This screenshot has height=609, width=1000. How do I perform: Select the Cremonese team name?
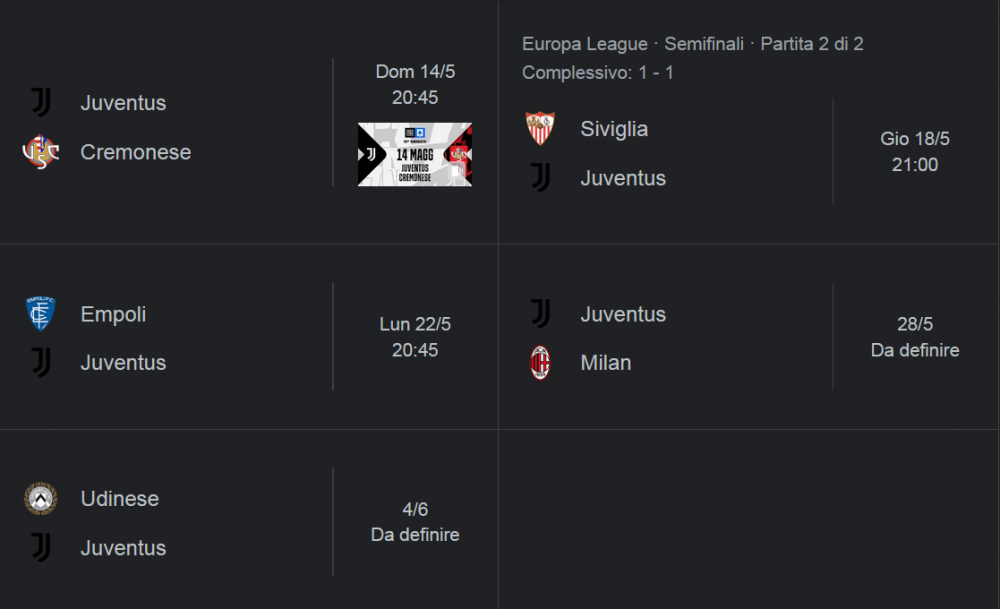136,152
